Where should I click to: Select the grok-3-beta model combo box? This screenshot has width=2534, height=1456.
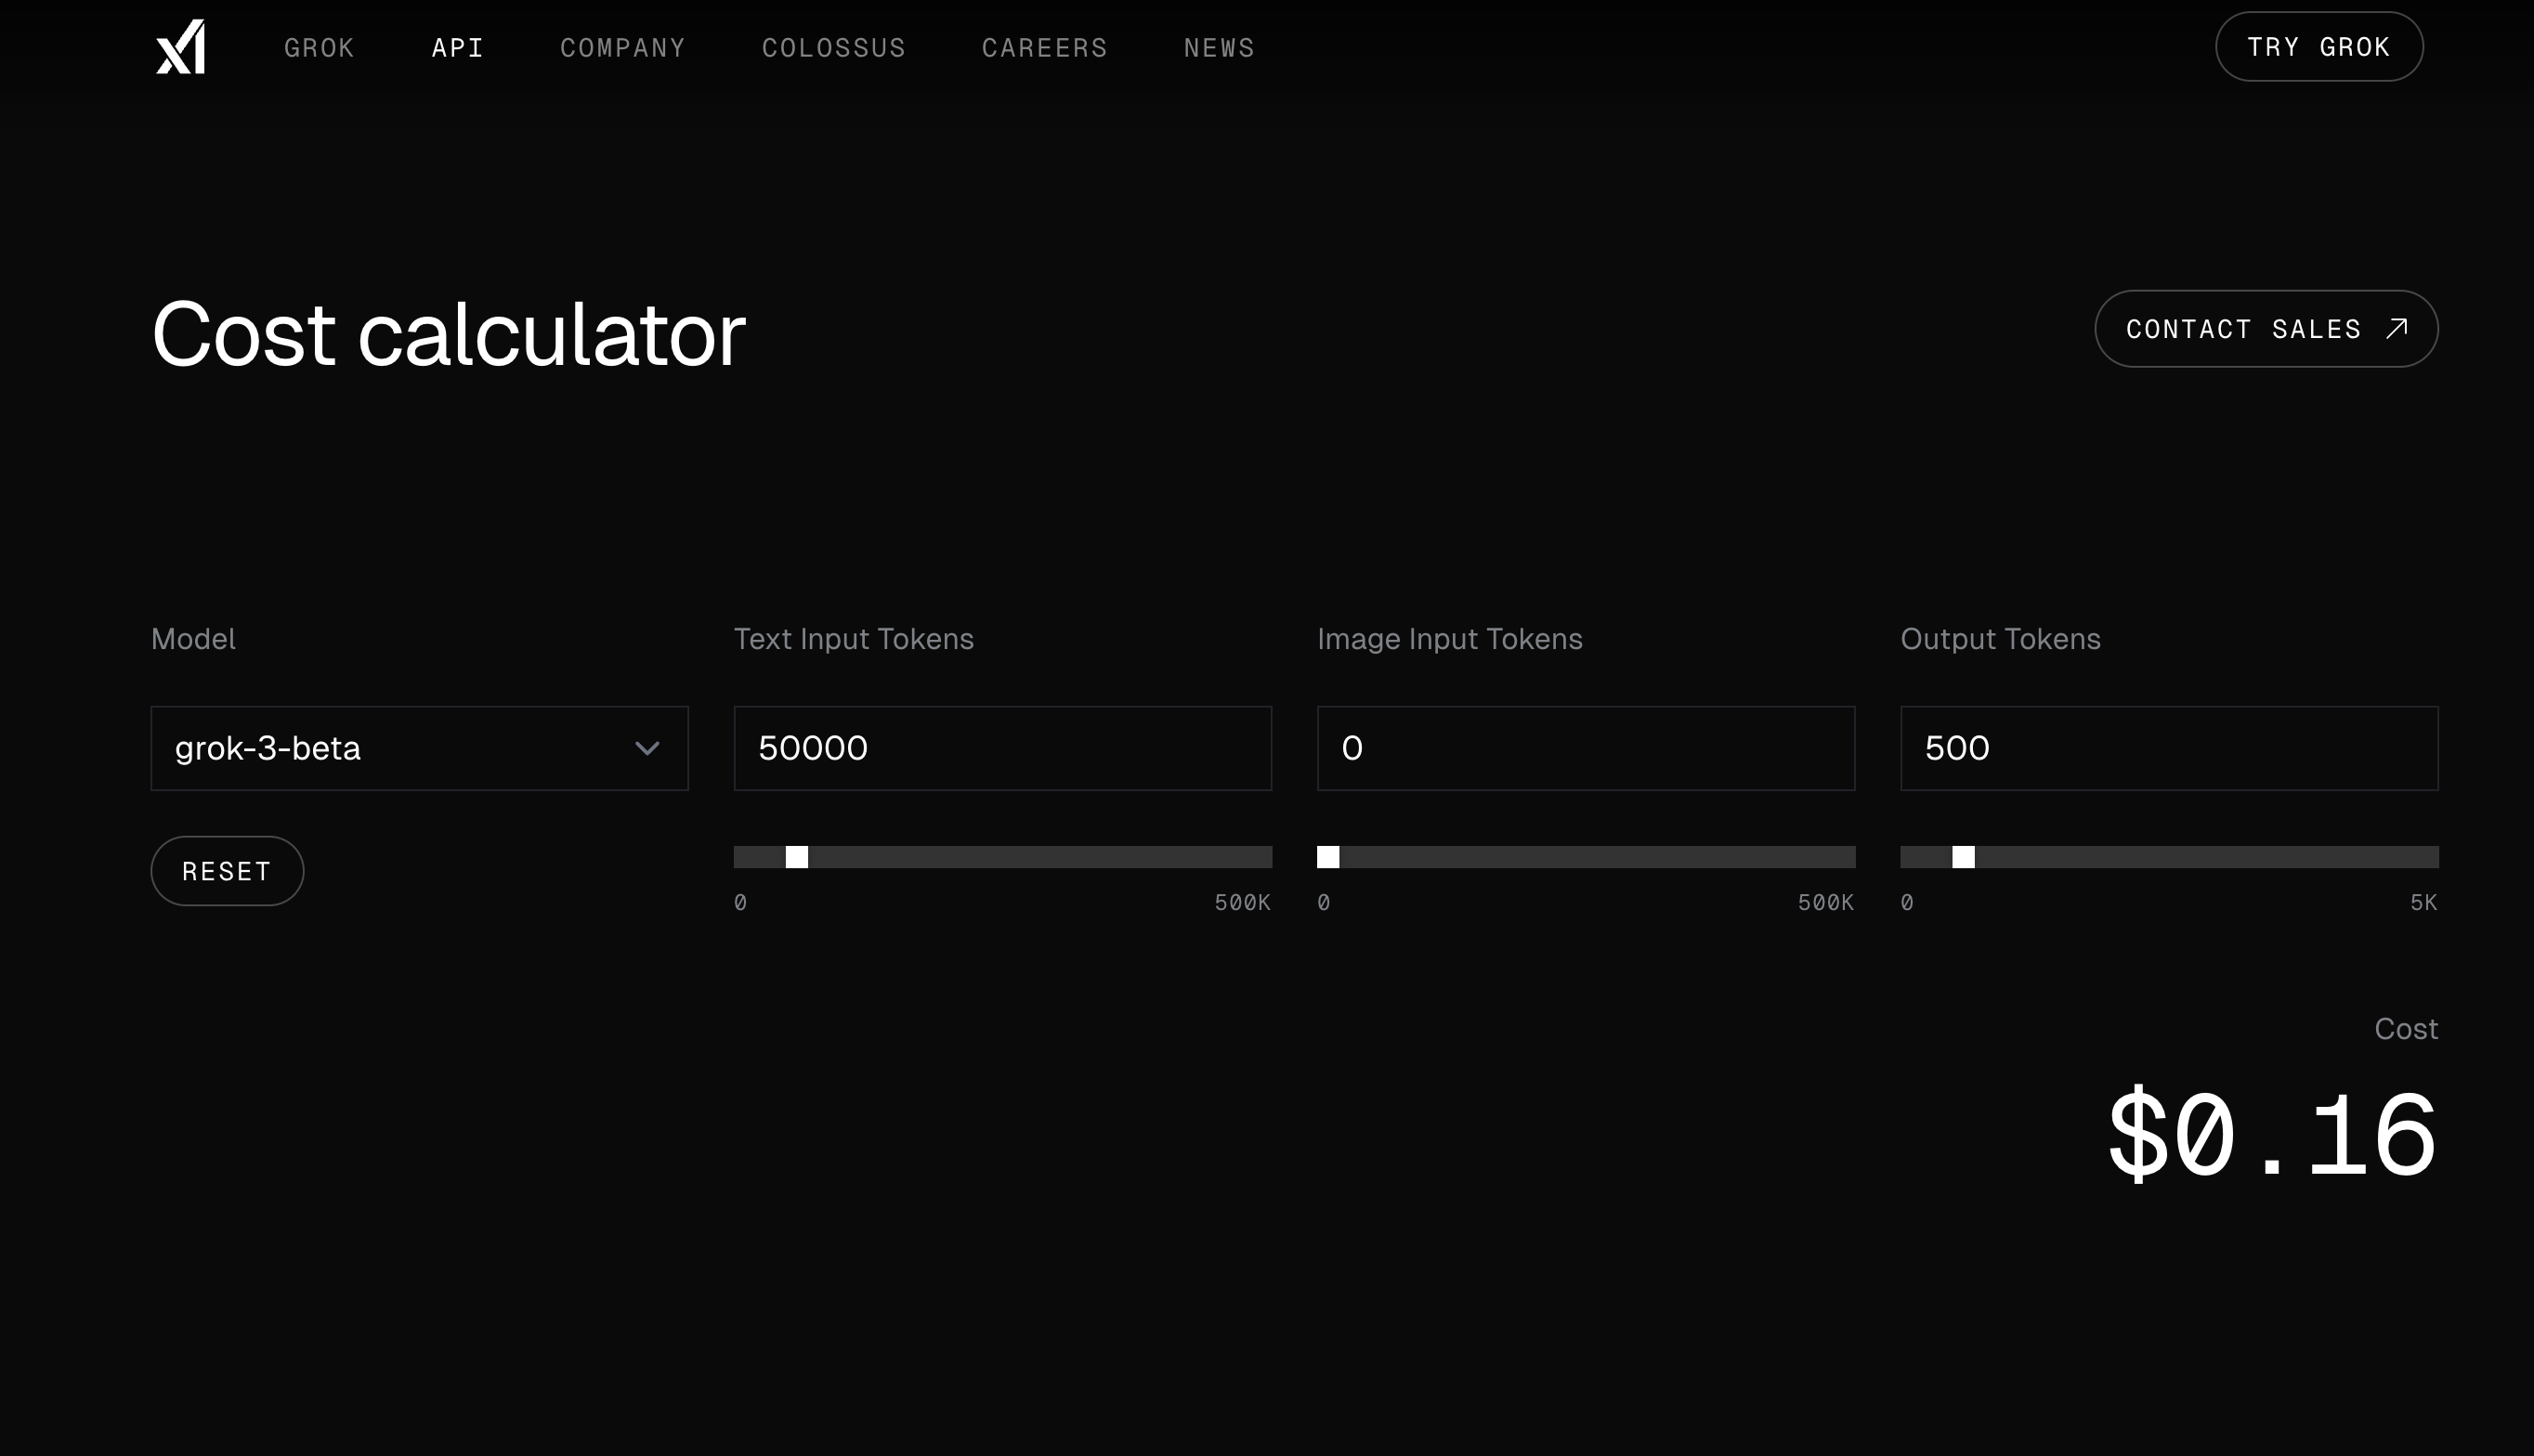(400, 748)
